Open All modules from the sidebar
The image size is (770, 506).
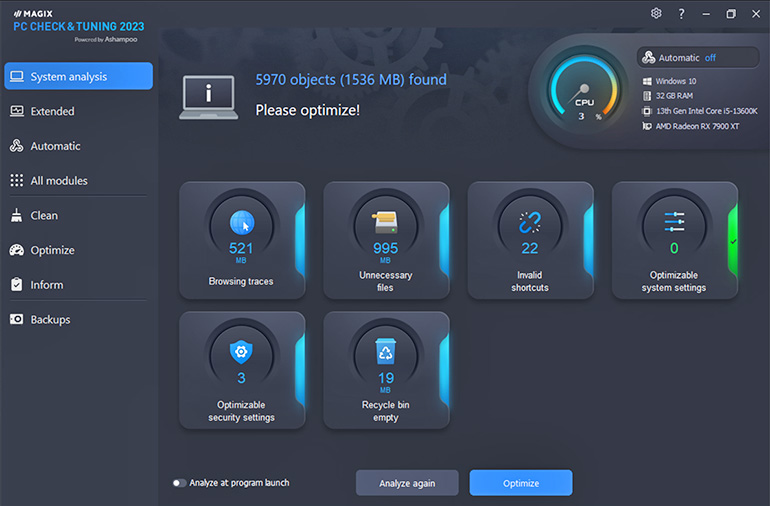coord(79,180)
